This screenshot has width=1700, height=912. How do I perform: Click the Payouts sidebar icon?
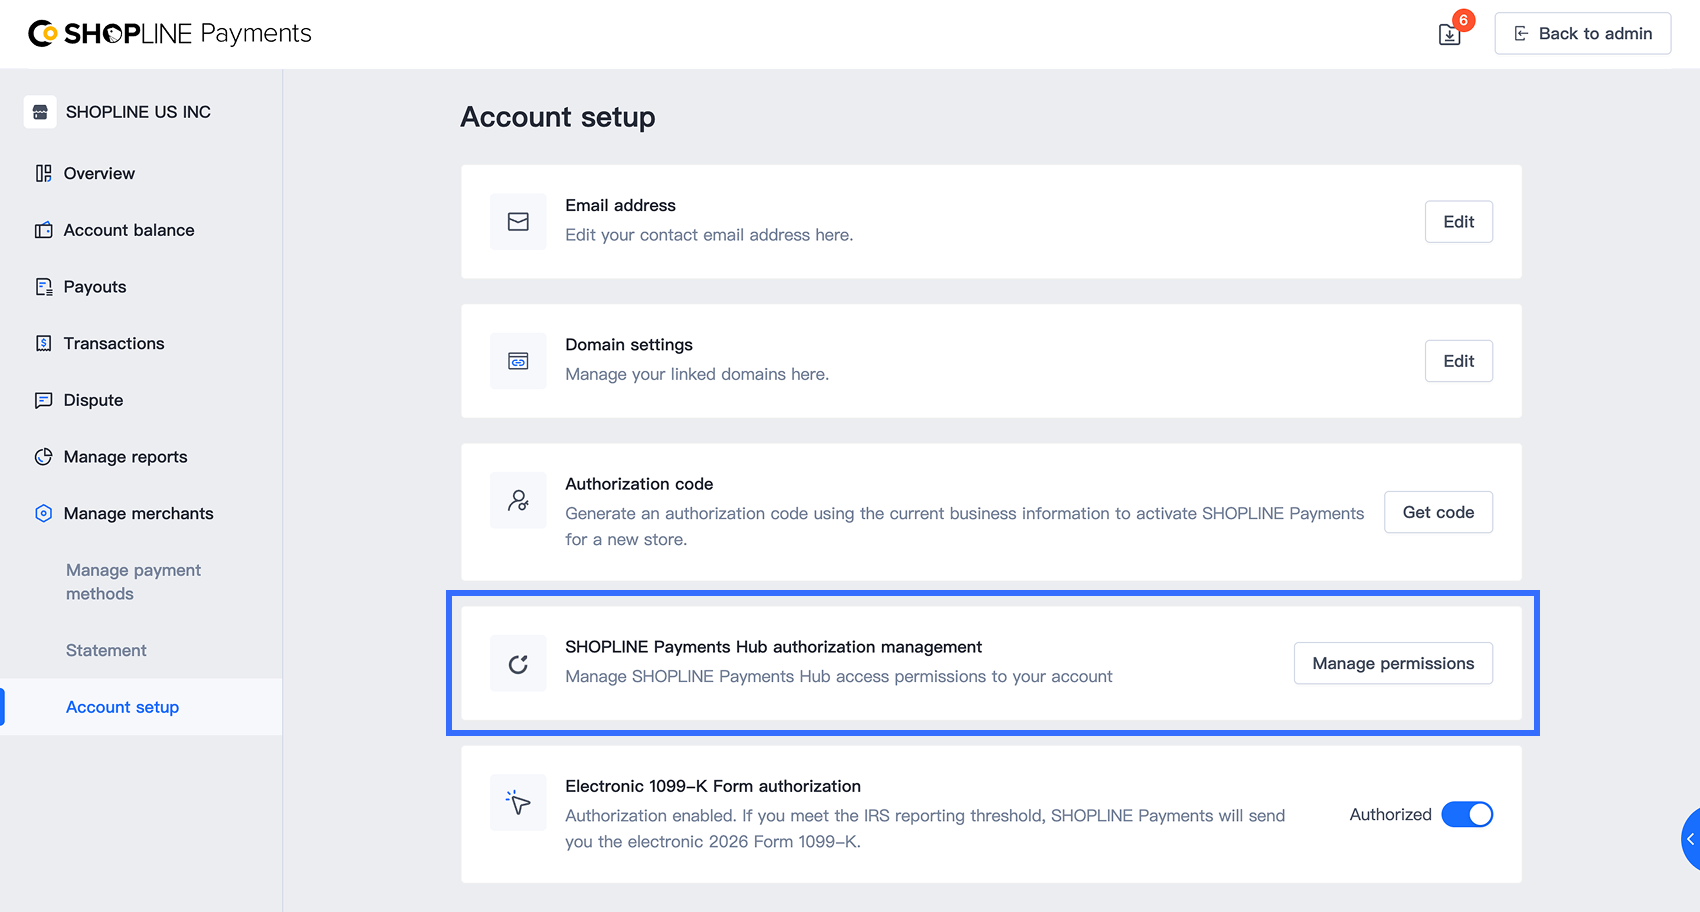(43, 287)
